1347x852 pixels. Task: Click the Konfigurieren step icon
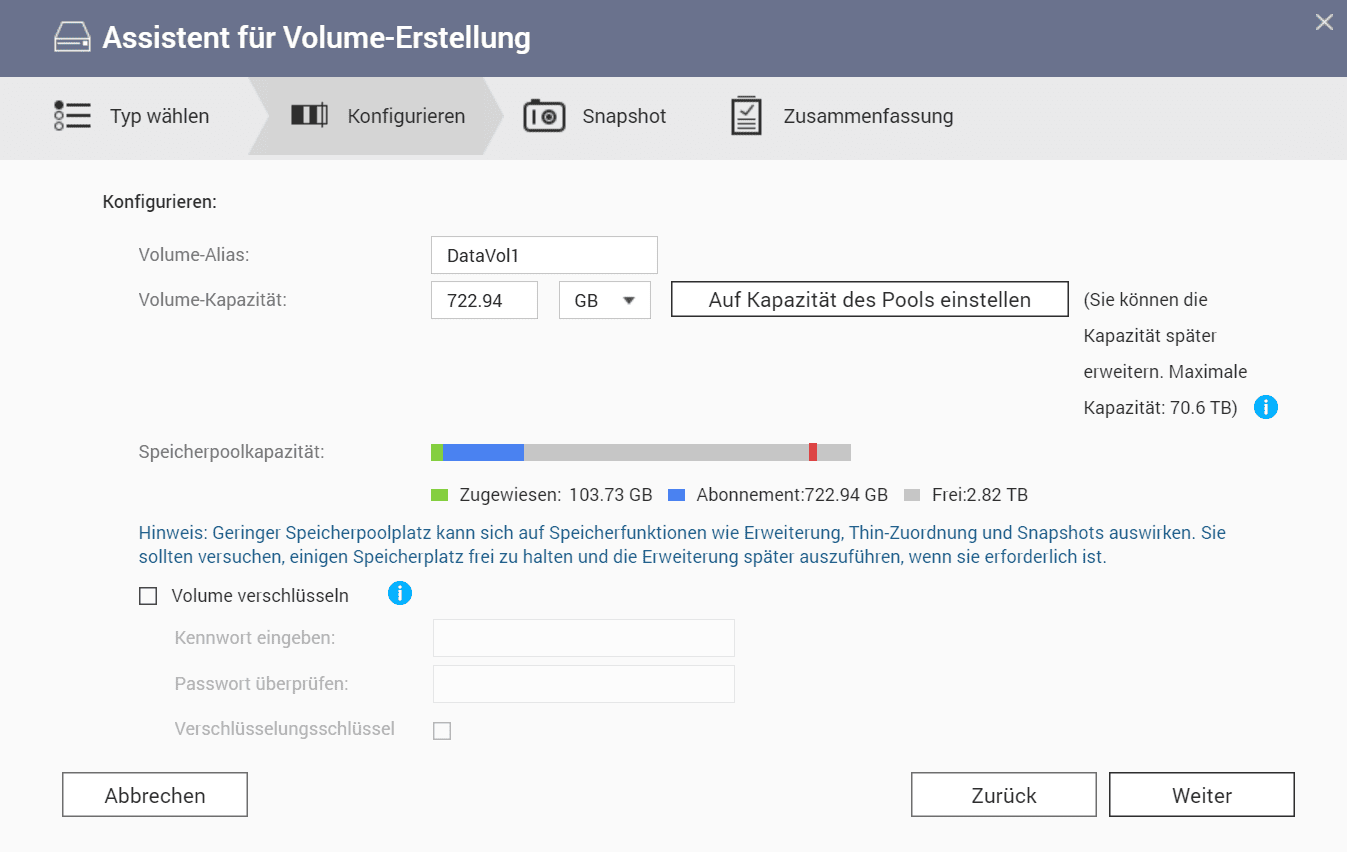click(x=309, y=116)
